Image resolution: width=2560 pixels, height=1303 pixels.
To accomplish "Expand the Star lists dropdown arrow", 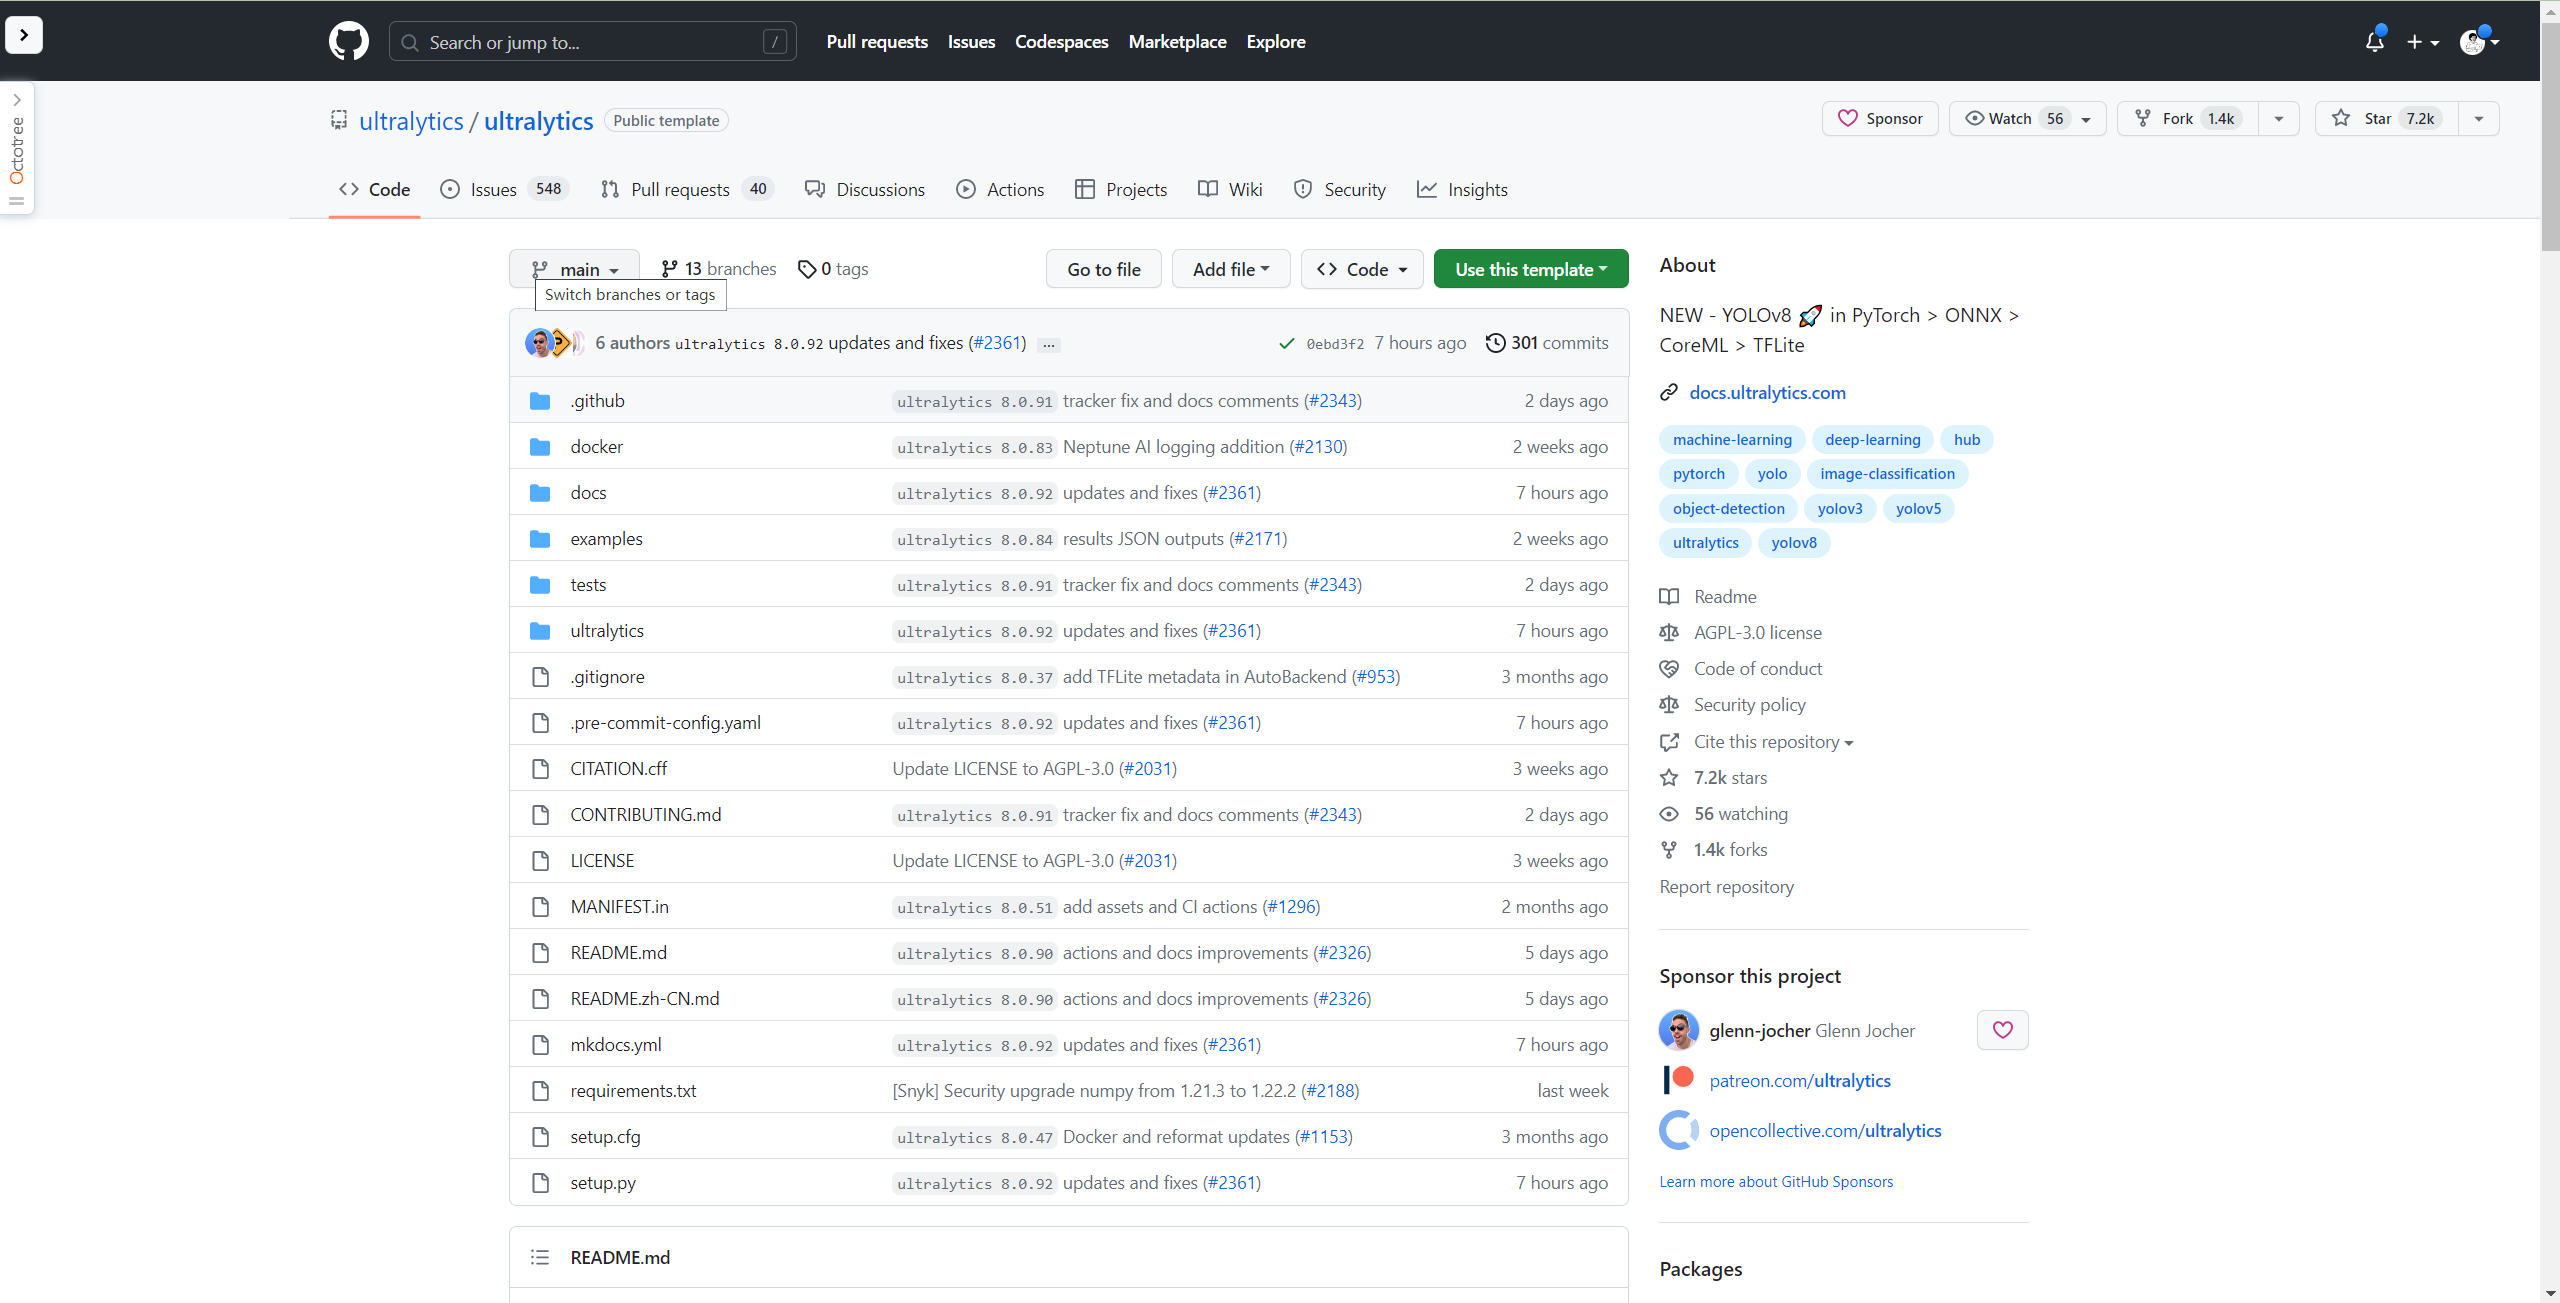I will click(2479, 119).
